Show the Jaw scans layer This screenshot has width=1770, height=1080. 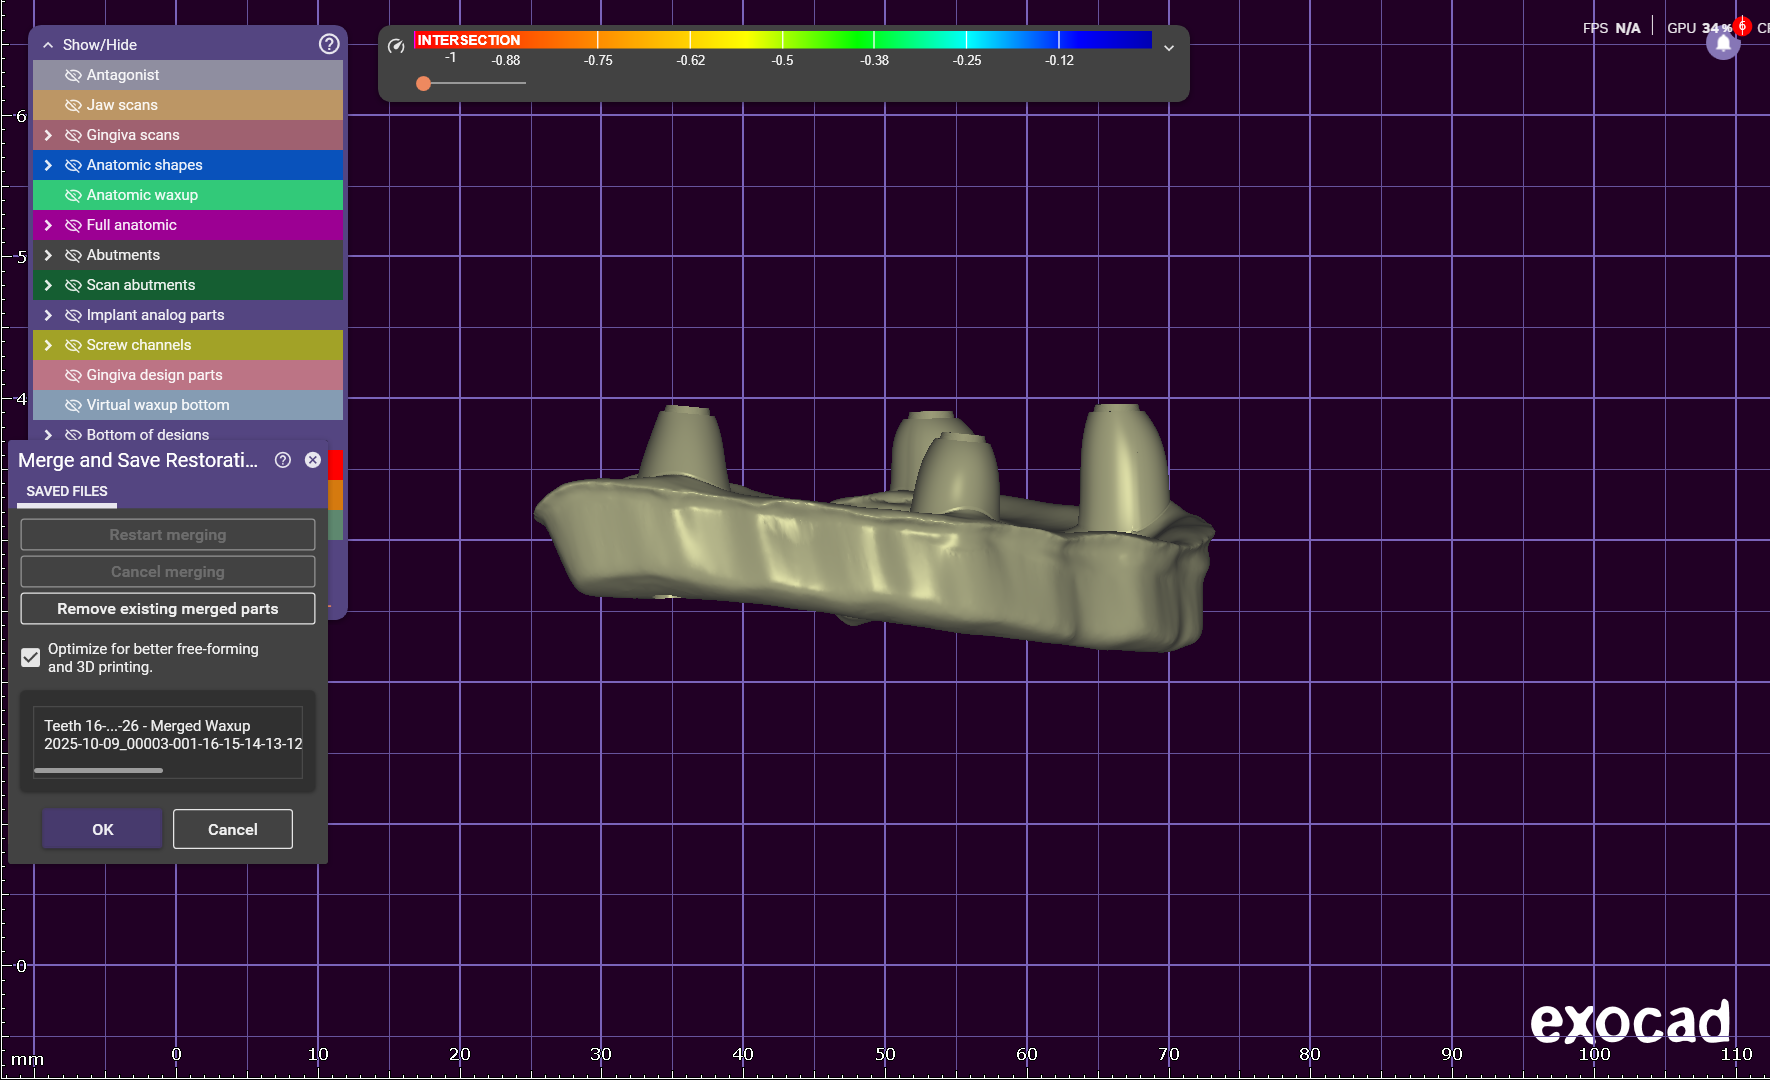pos(73,105)
